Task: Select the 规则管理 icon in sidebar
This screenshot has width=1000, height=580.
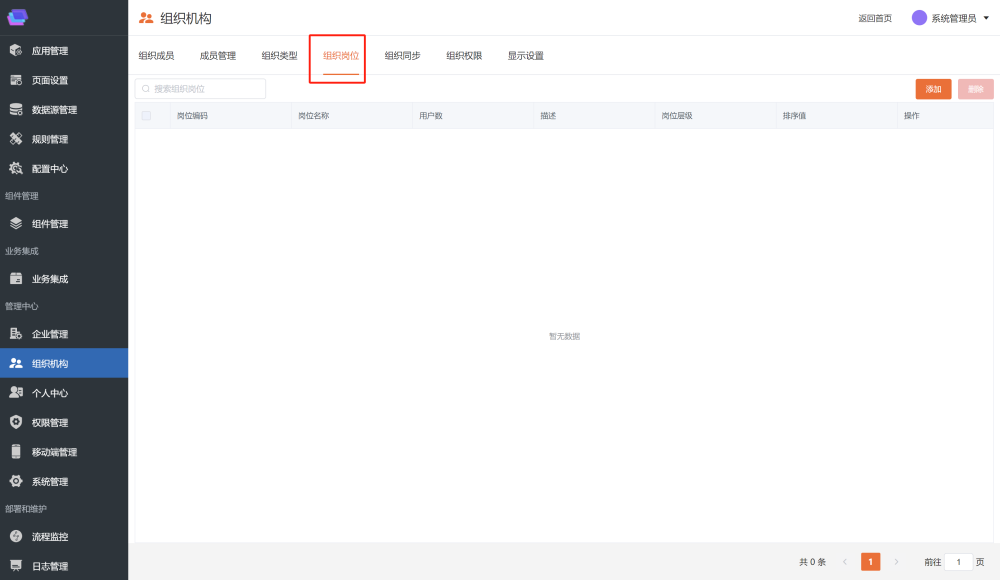Action: coord(16,139)
